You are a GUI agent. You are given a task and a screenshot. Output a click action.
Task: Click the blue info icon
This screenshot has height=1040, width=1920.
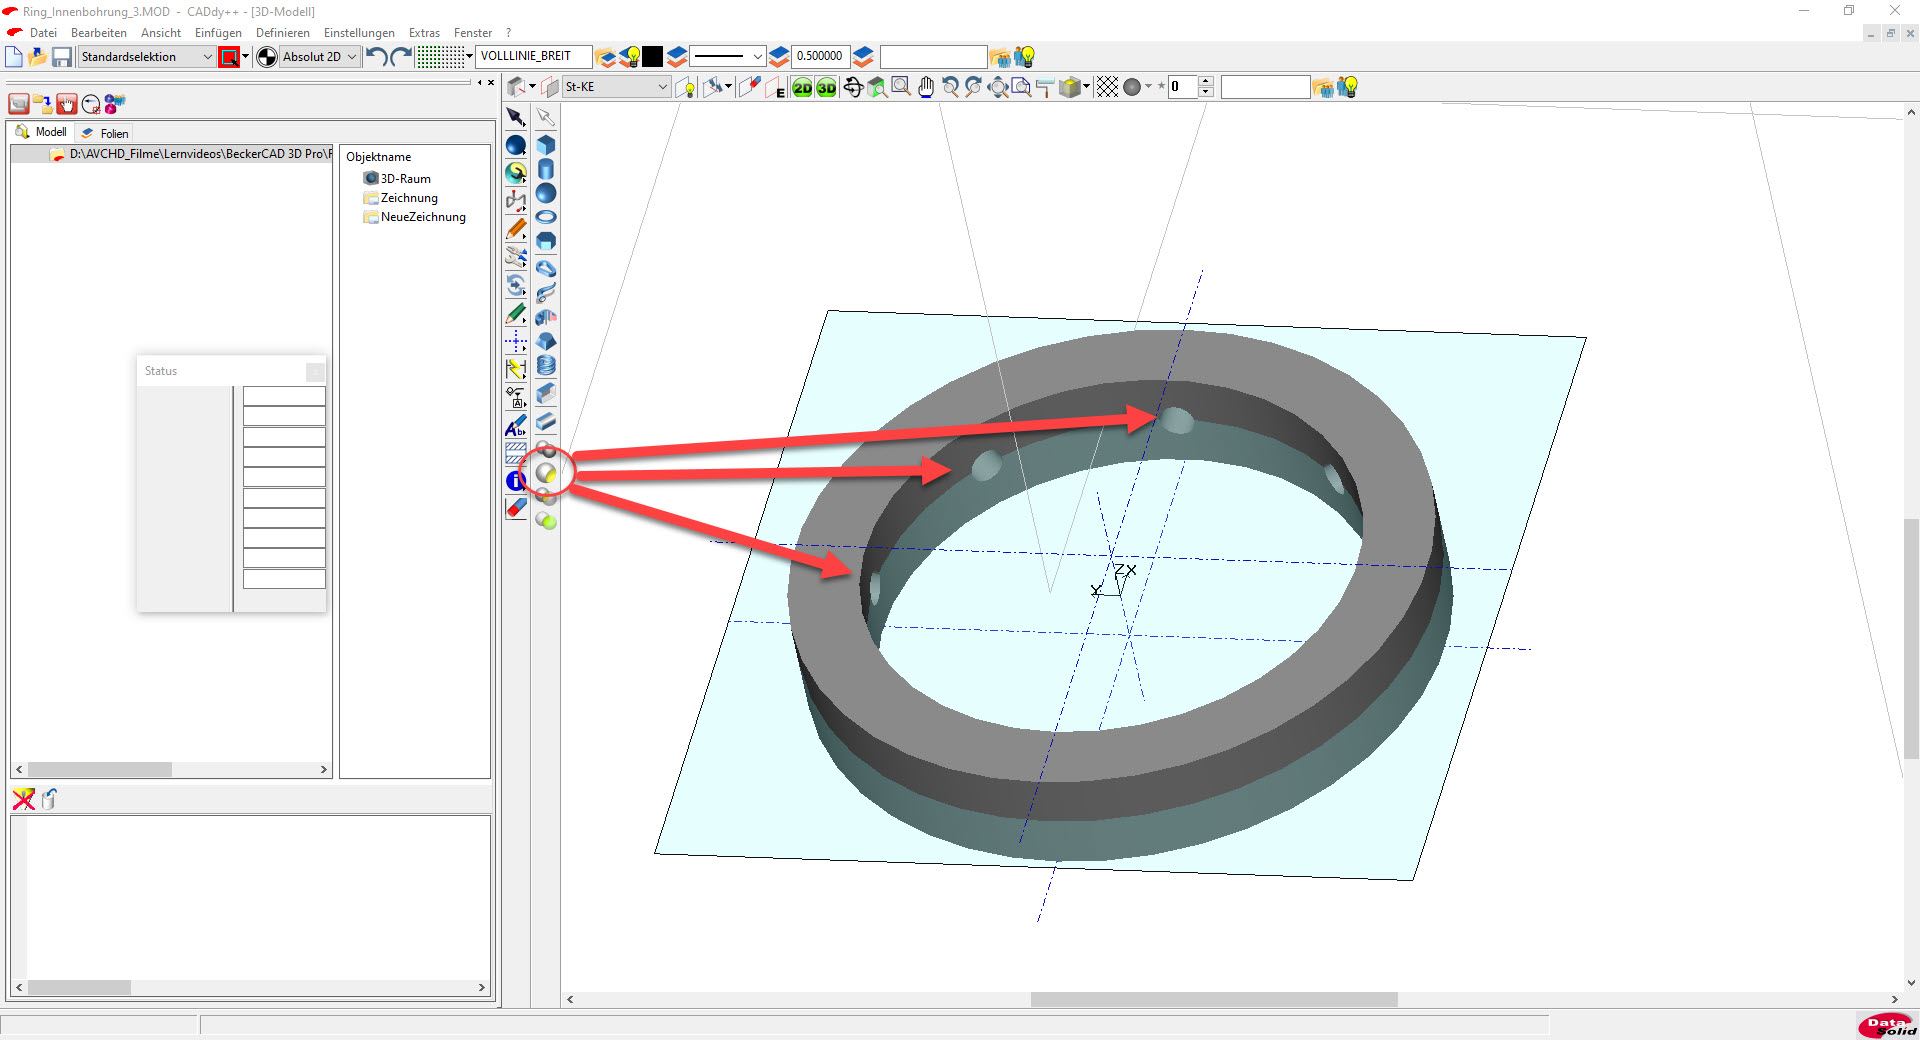tap(515, 481)
